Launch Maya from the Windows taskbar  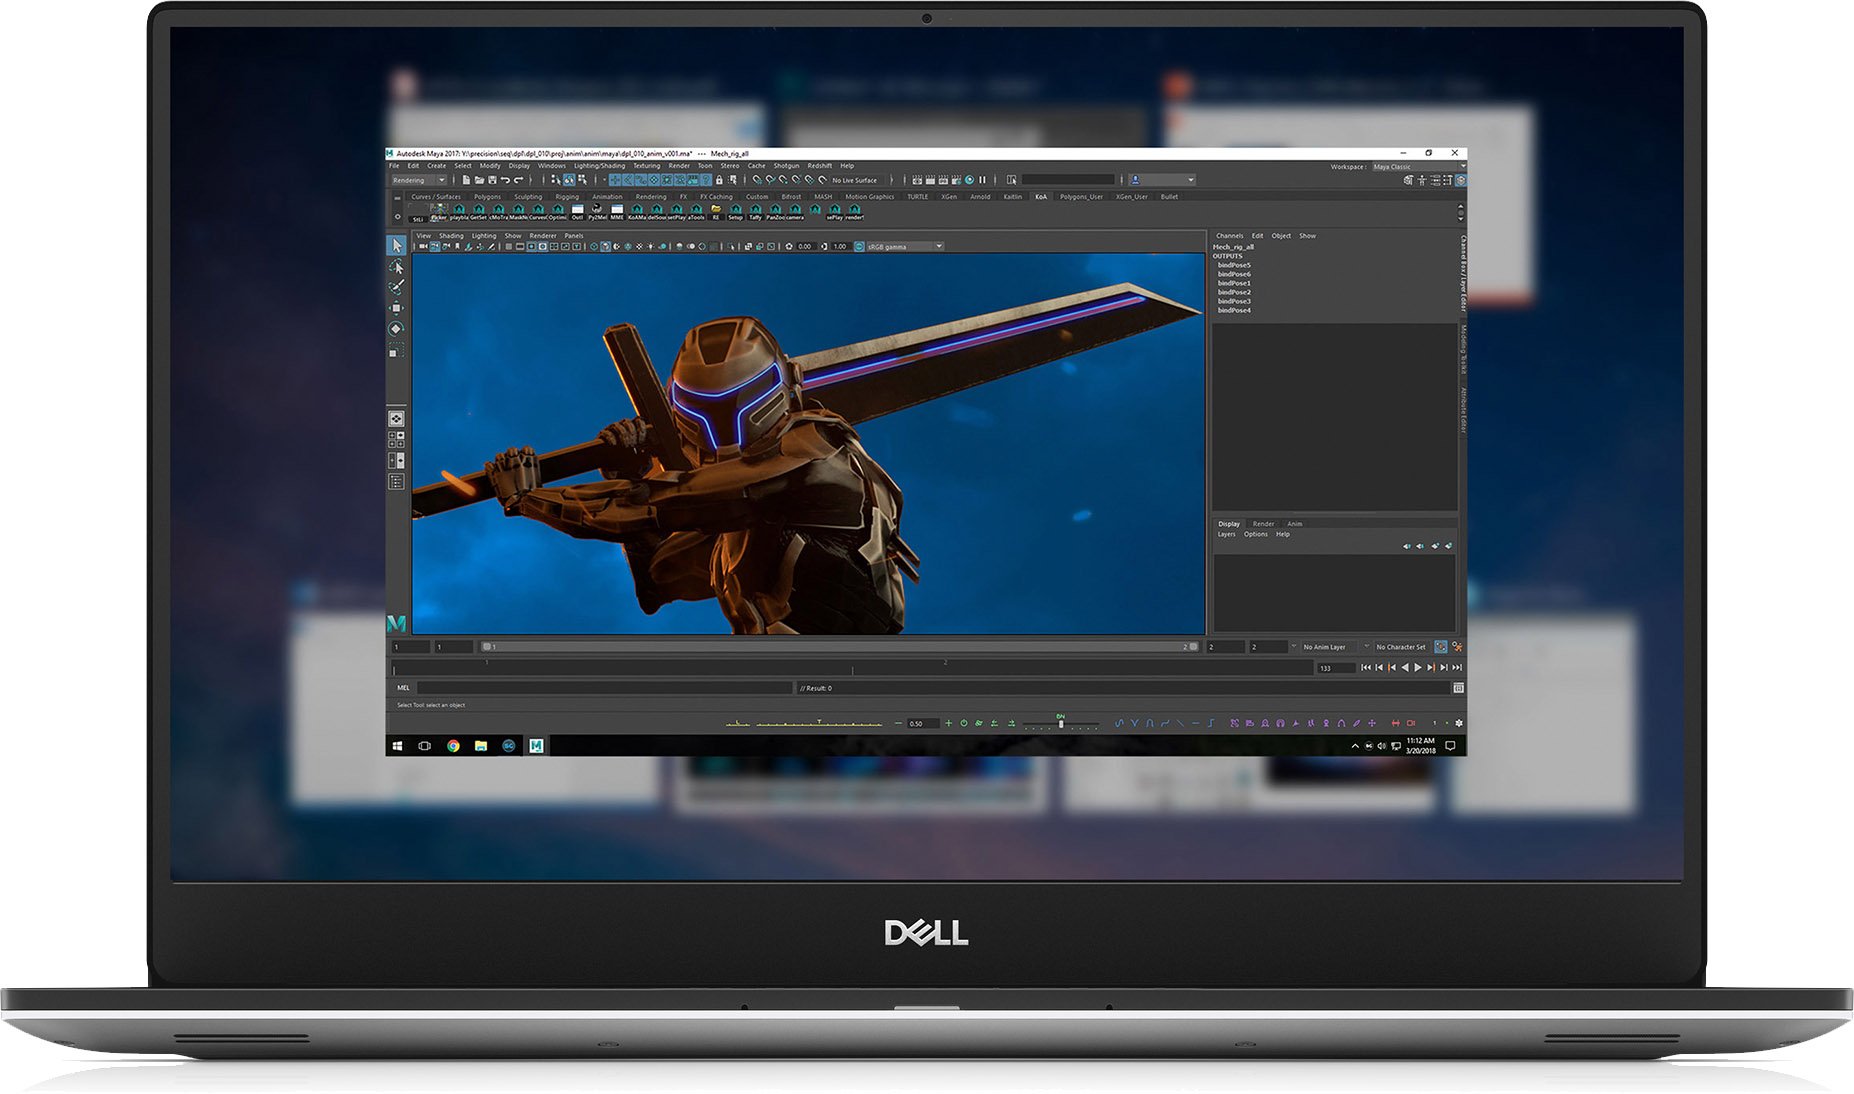536,746
